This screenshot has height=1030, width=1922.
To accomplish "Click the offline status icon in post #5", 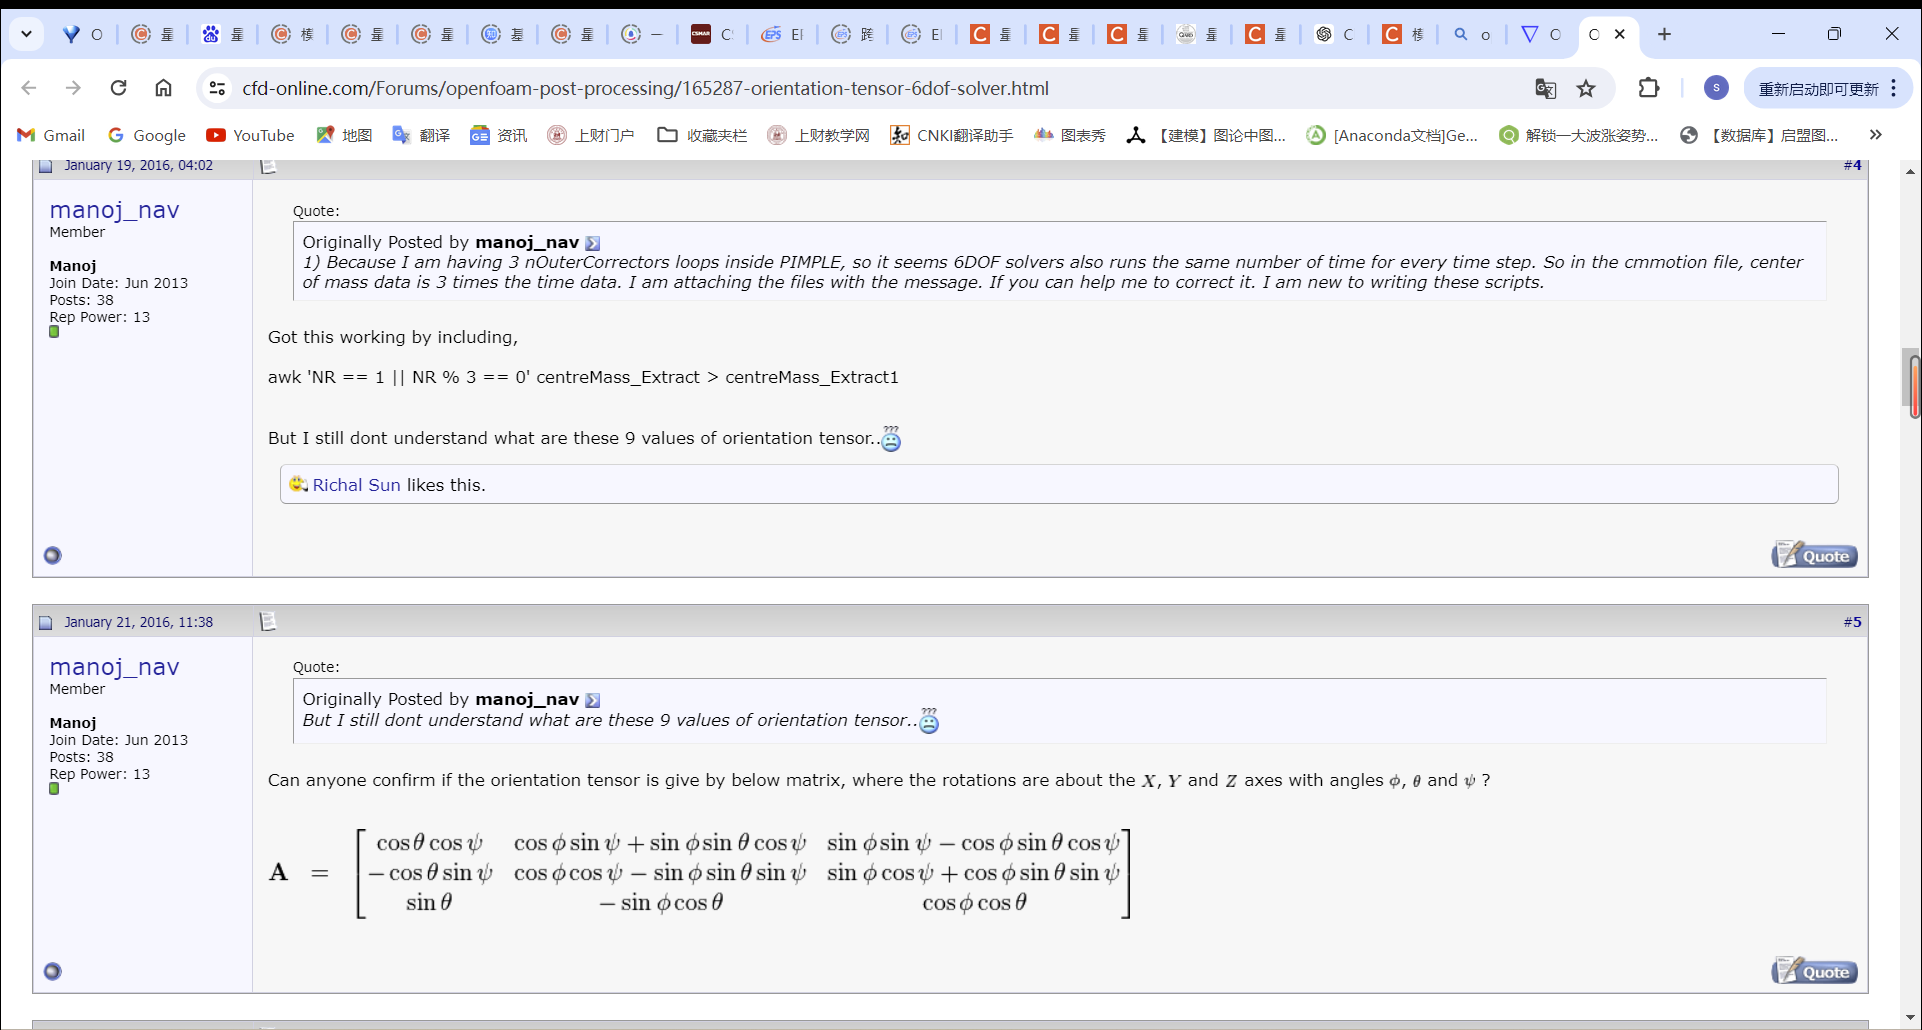I will 53,971.
